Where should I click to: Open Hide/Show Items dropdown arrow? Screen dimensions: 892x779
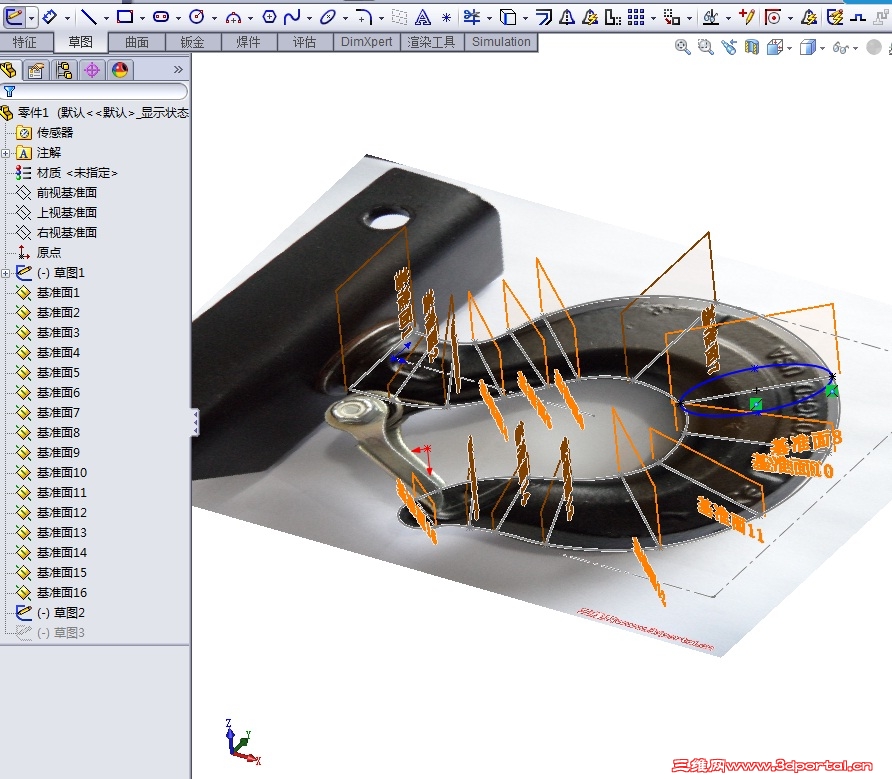tap(856, 48)
